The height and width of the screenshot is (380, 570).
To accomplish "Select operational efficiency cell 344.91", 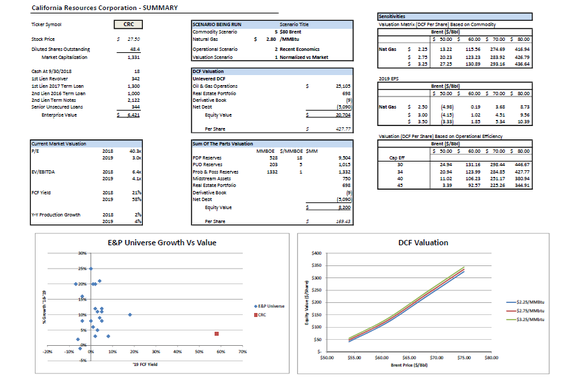I will coord(522,185).
